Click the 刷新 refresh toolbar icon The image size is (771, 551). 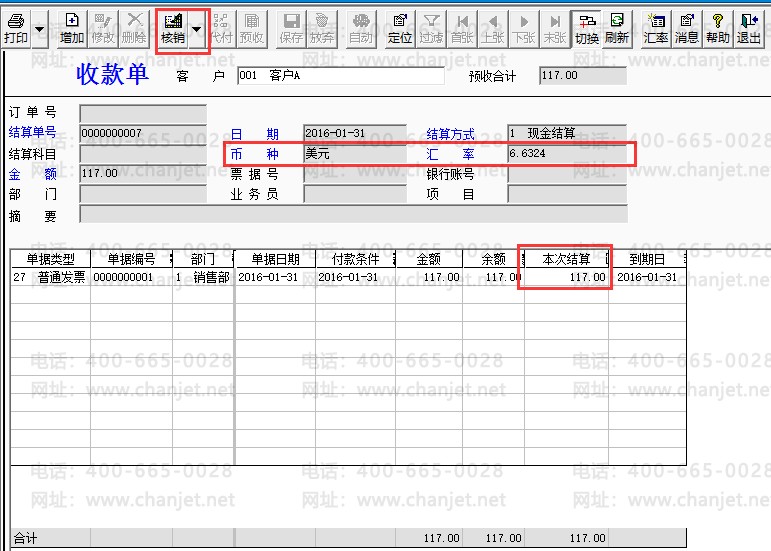coord(617,29)
